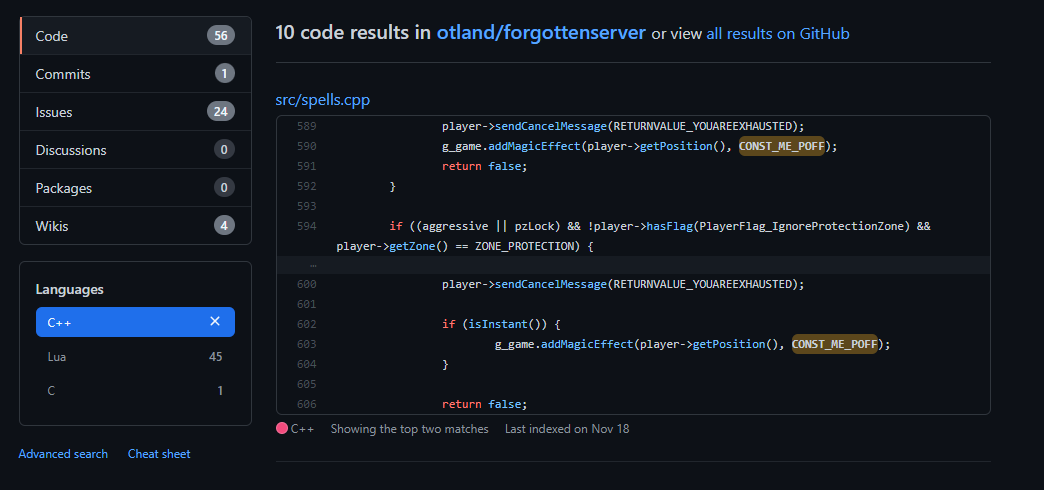
Task: View all results on GitHub
Action: (778, 33)
